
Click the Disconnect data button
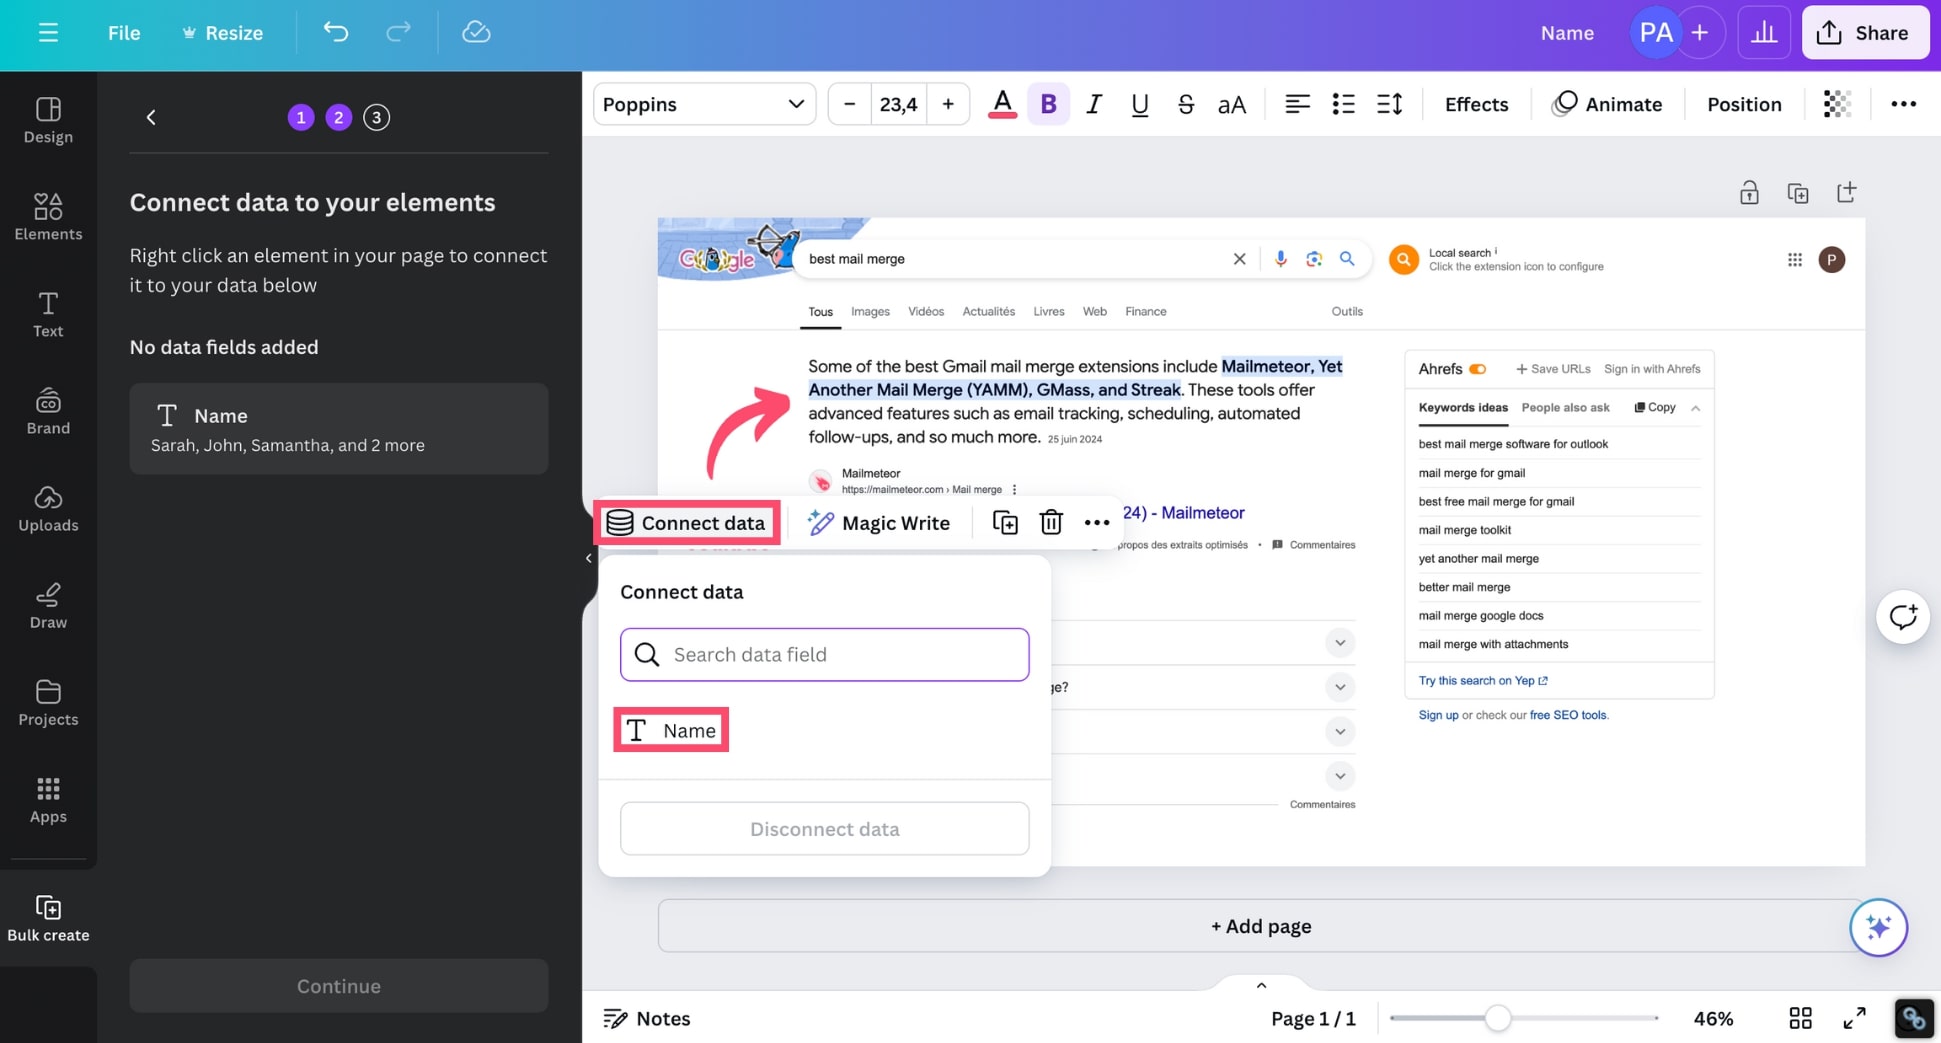click(824, 828)
